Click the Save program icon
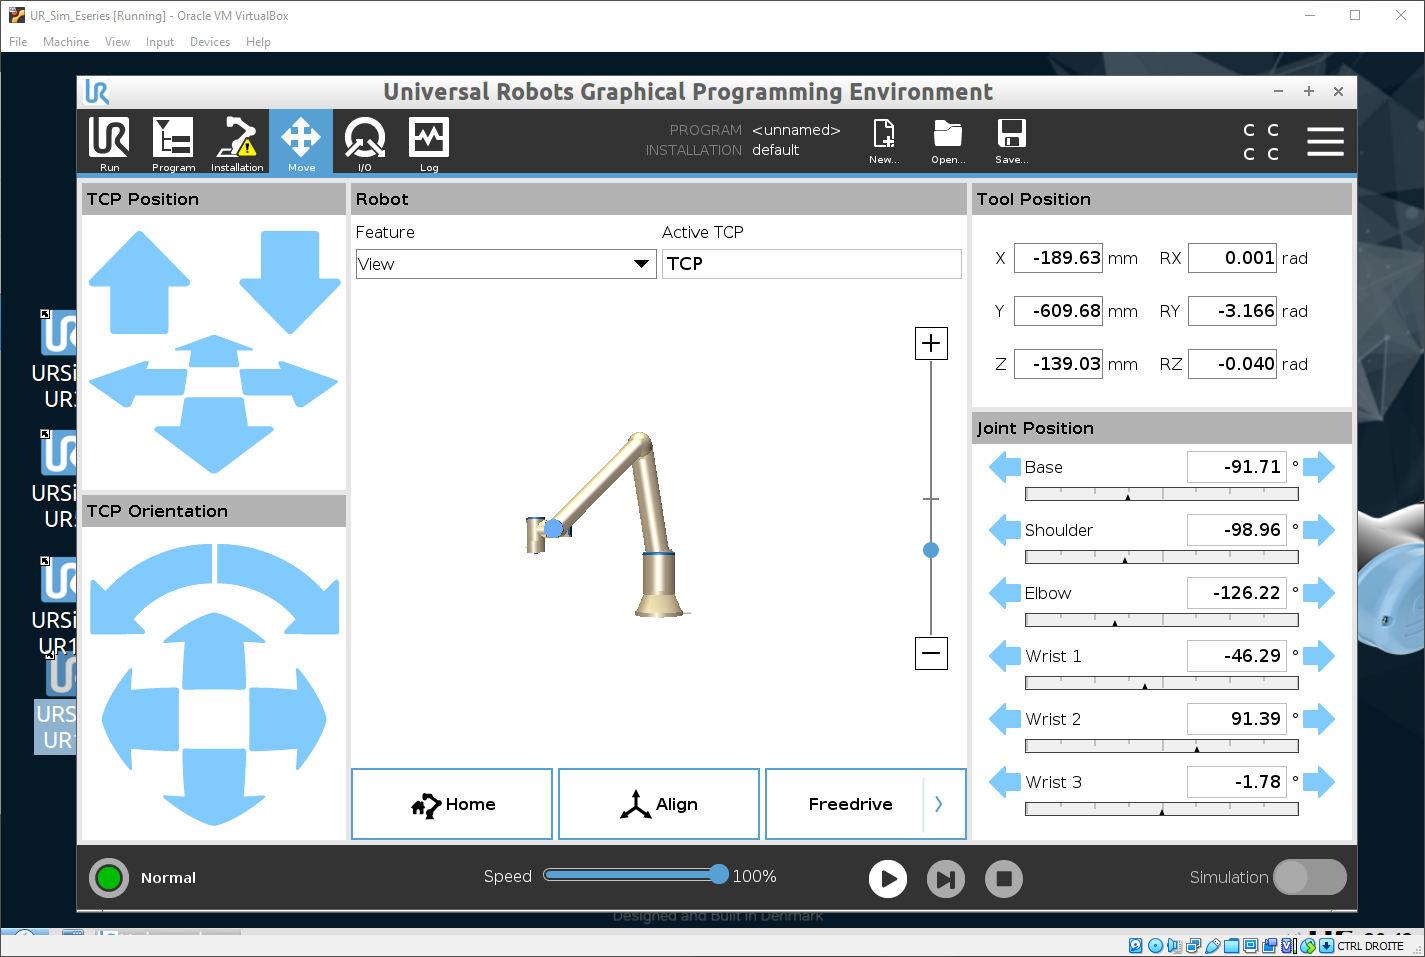The height and width of the screenshot is (957, 1425). 1011,141
